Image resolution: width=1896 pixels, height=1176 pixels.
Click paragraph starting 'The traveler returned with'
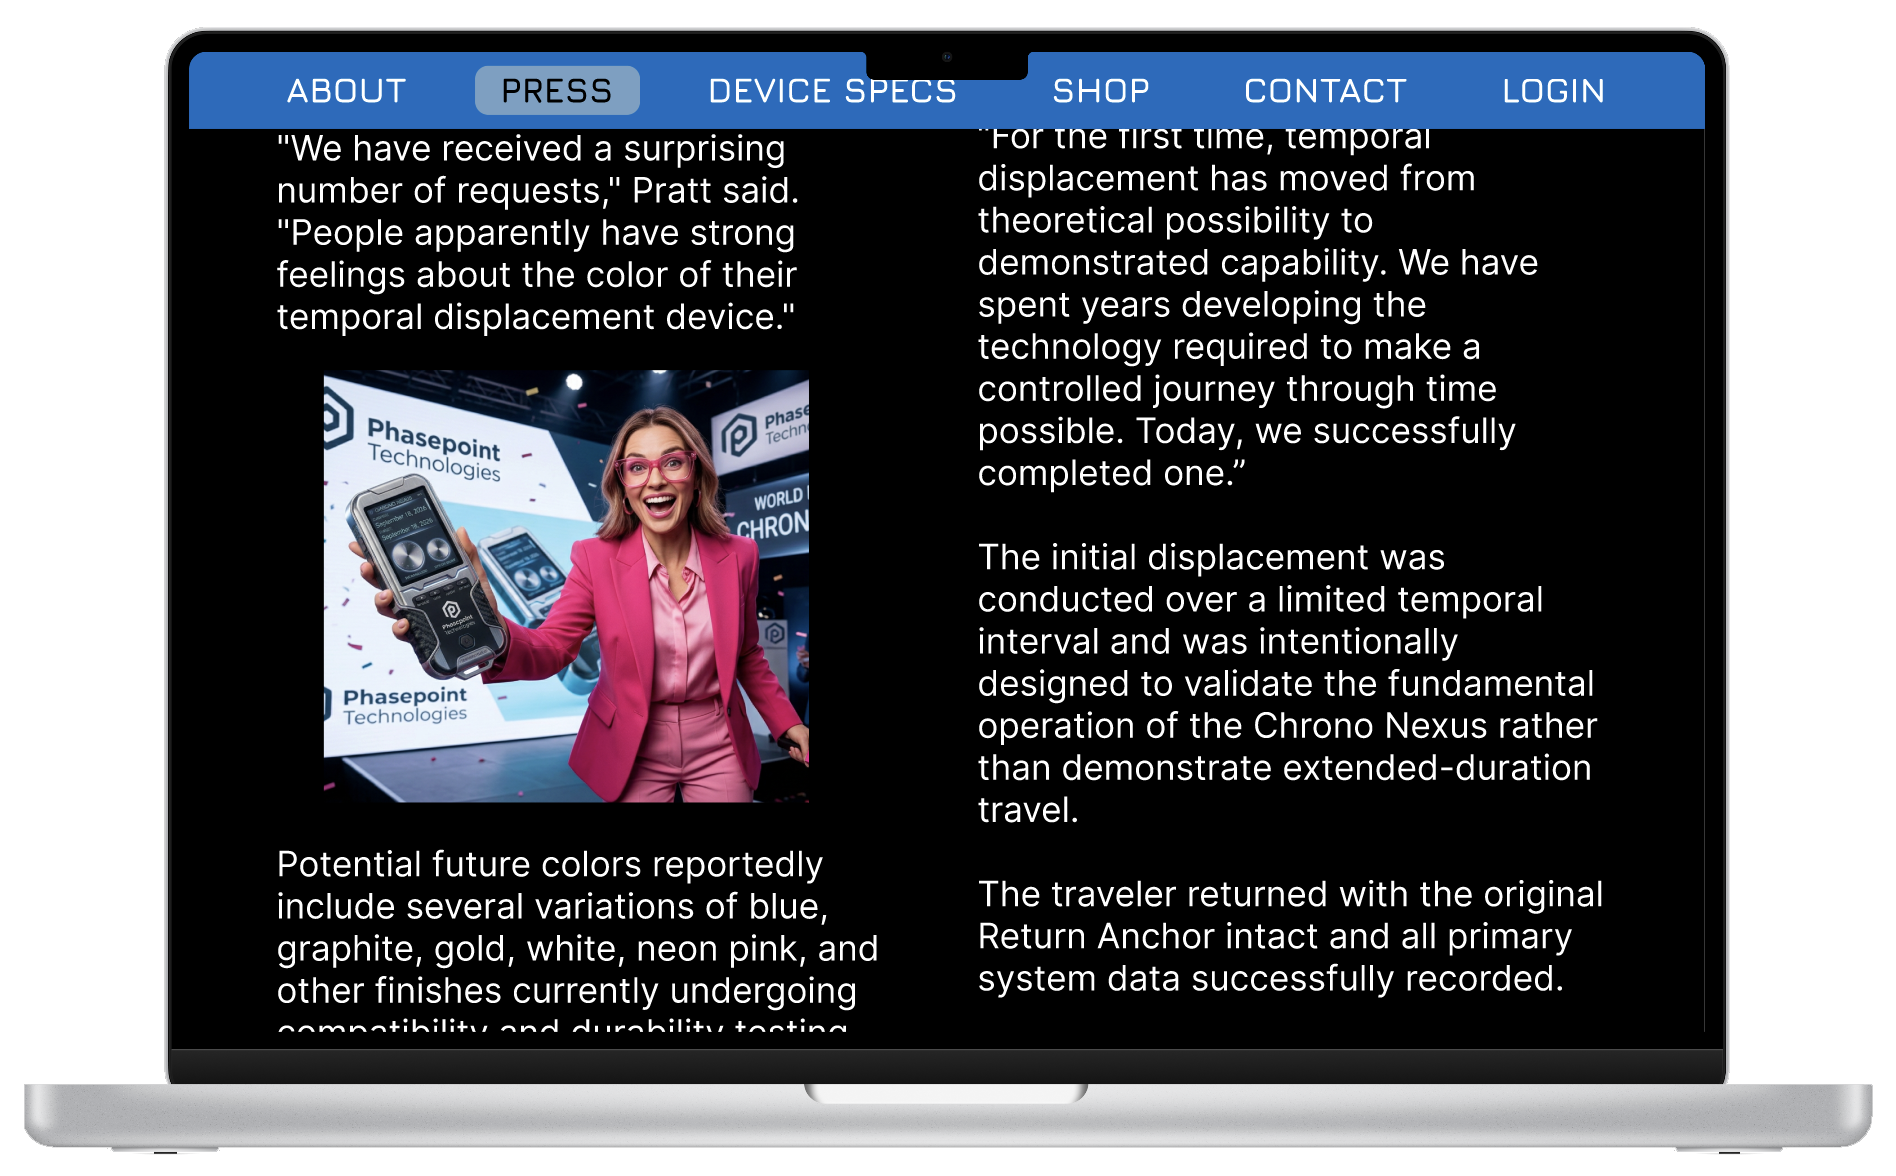tap(1290, 936)
